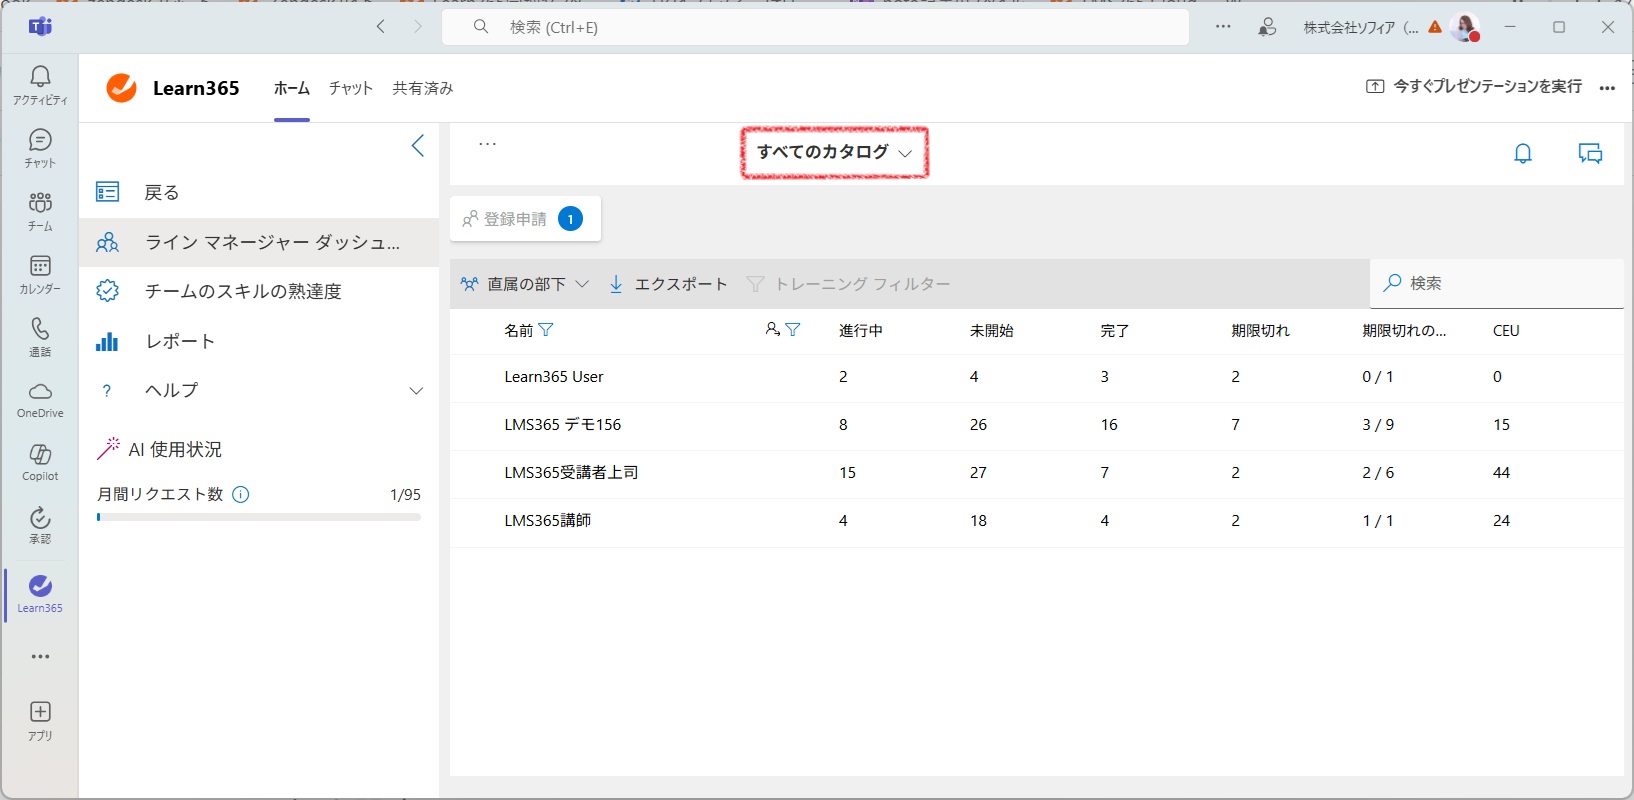Focus the table 検索 field
The height and width of the screenshot is (800, 1634).
(1497, 283)
